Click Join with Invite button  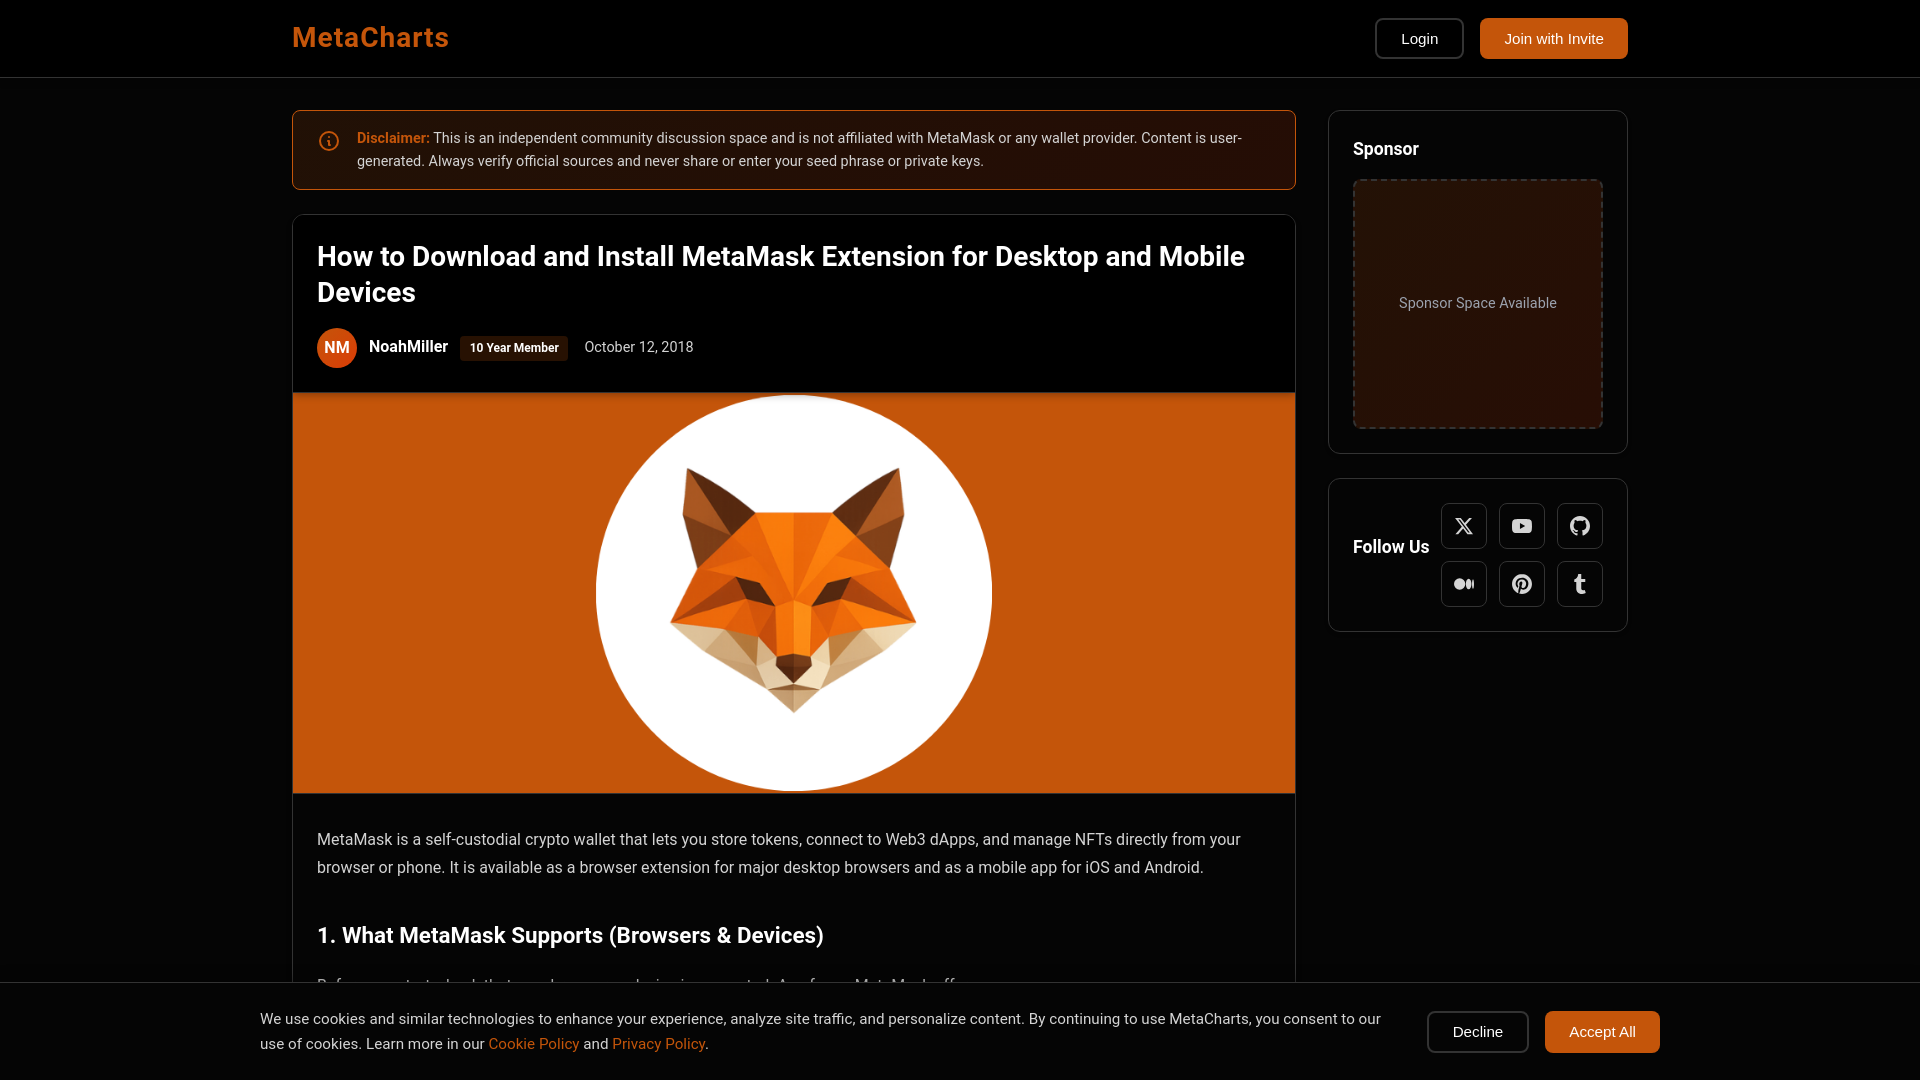tap(1553, 39)
